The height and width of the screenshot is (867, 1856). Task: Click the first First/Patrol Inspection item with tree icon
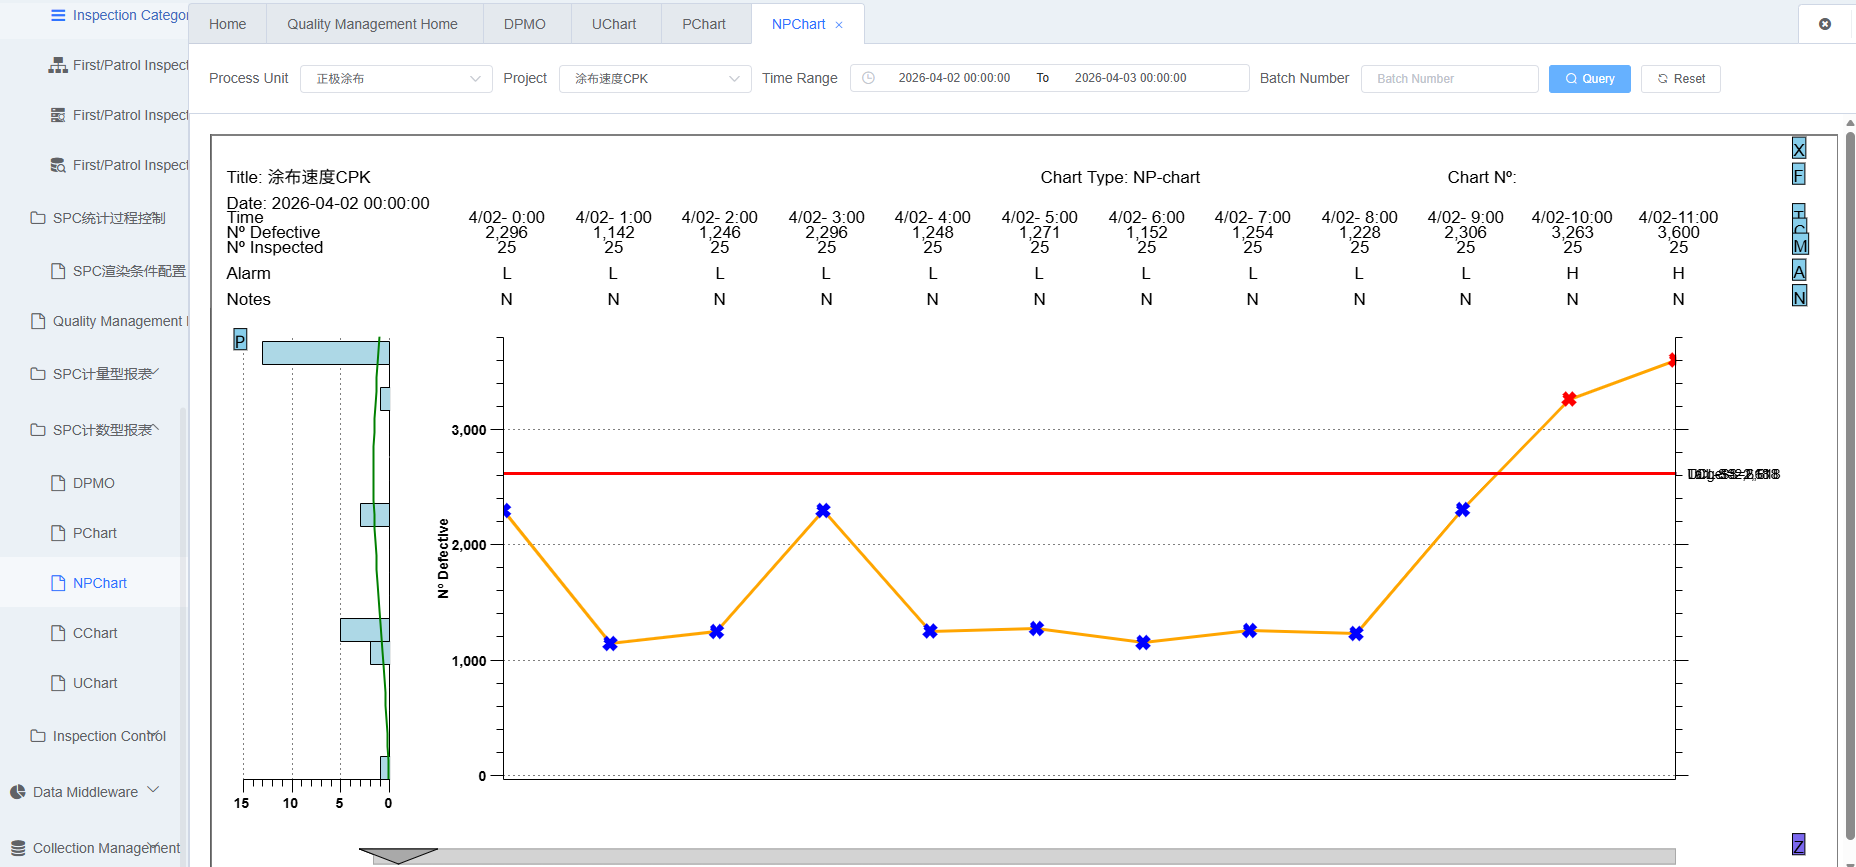[118, 65]
